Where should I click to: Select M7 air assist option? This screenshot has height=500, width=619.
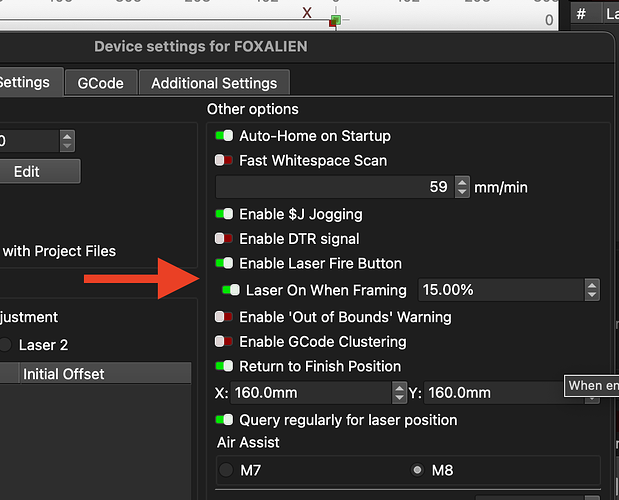click(227, 470)
